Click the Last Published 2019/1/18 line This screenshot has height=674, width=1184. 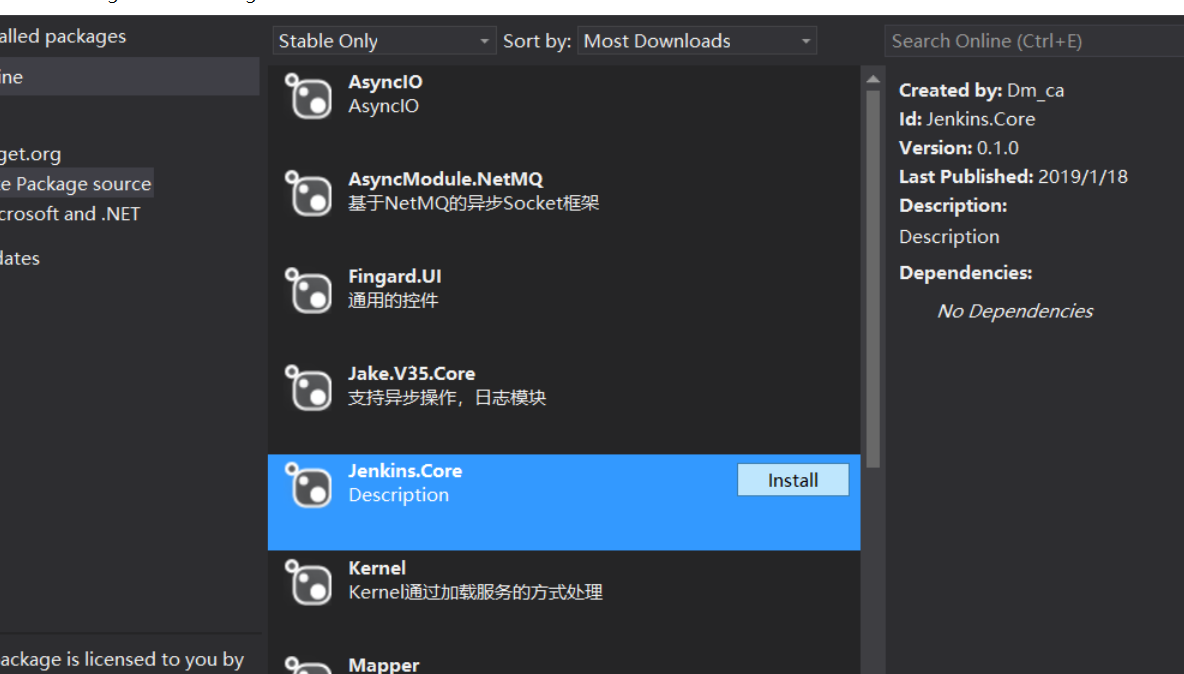1013,177
